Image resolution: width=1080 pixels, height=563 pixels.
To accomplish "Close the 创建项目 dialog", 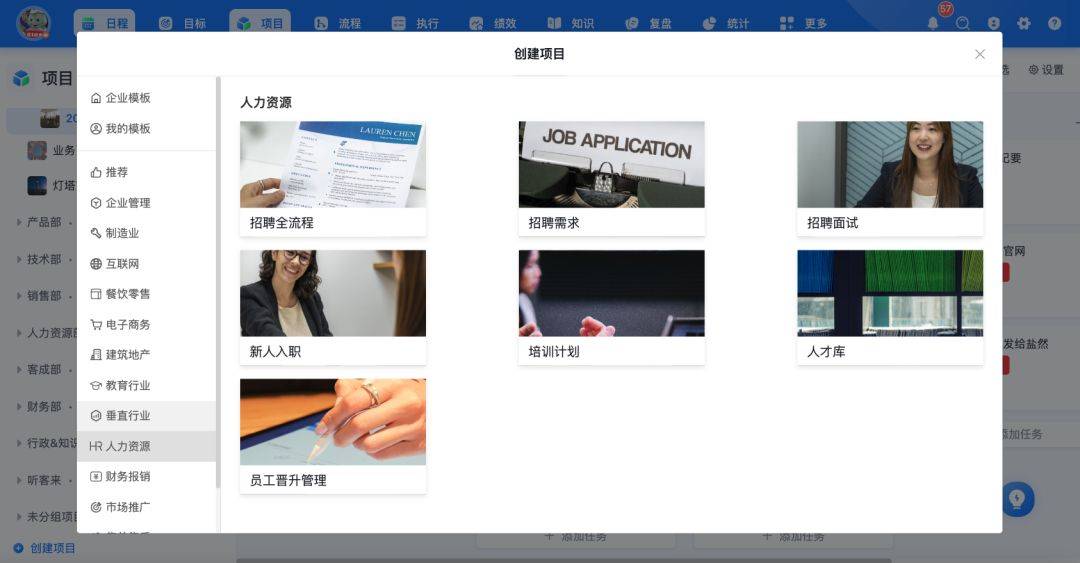I will pyautogui.click(x=979, y=54).
